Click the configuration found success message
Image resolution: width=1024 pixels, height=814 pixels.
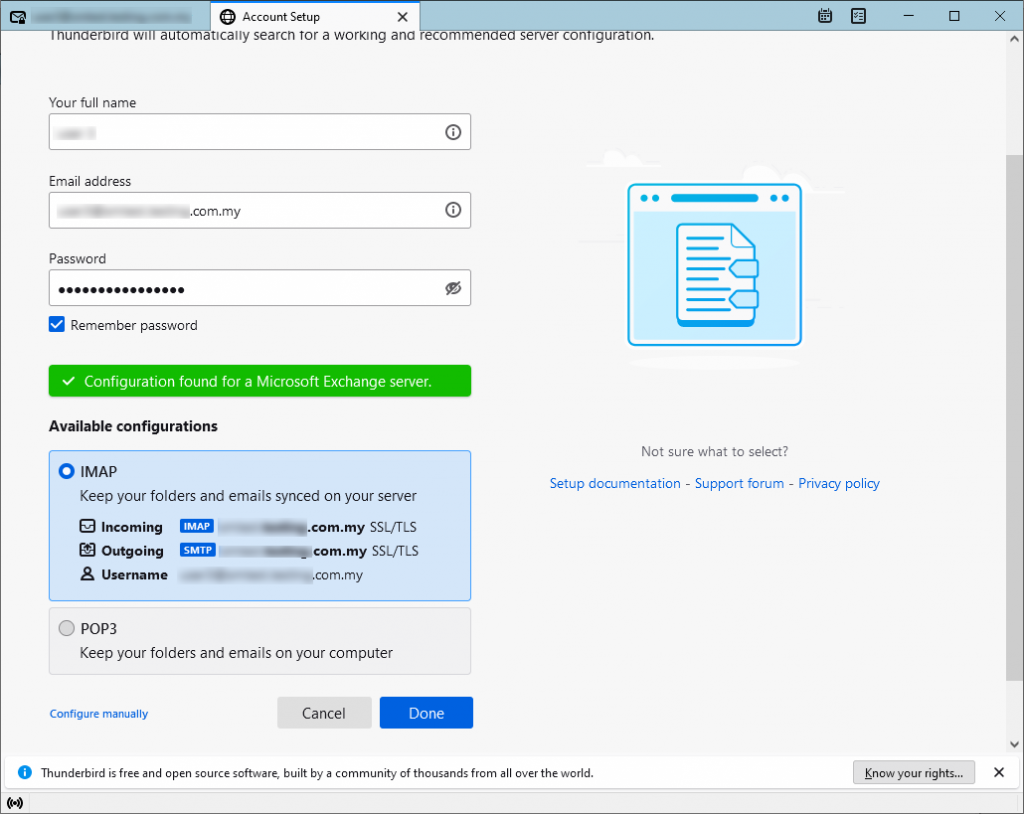click(259, 381)
